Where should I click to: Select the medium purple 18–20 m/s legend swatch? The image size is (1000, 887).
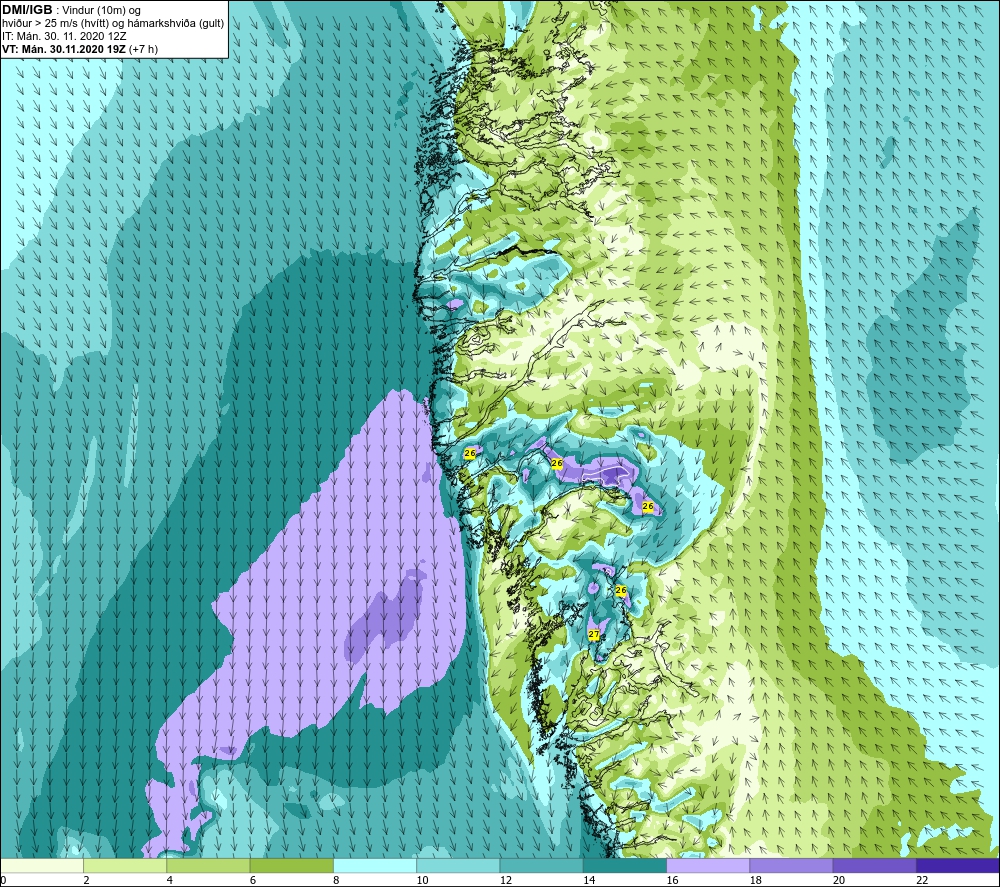(x=791, y=865)
